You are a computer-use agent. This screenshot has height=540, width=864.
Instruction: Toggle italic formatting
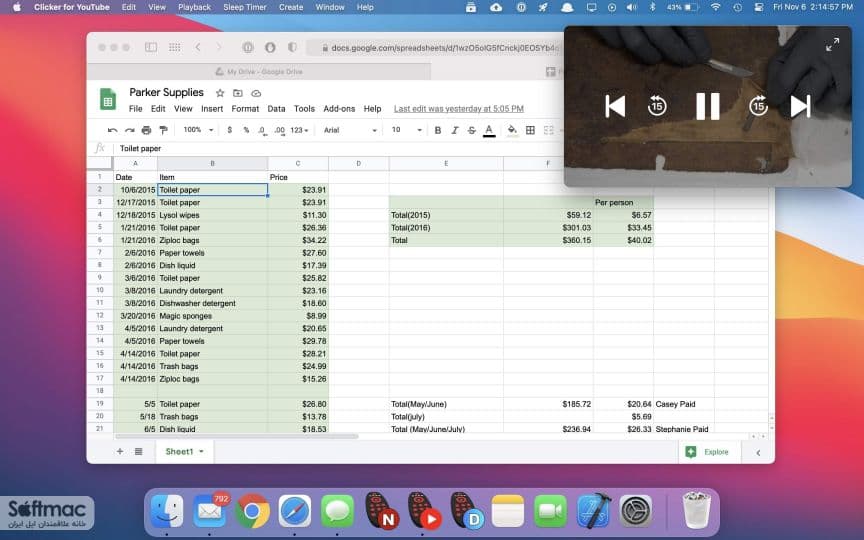[x=455, y=131]
